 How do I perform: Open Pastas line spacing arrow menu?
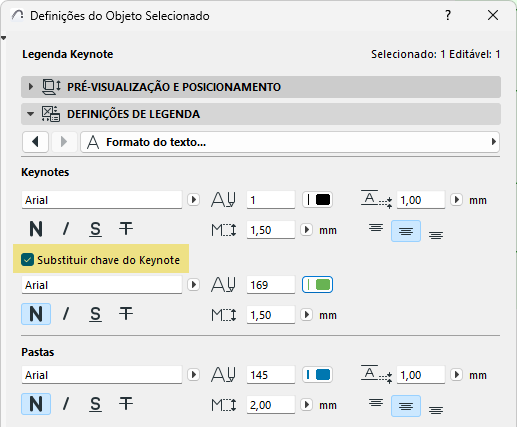[x=456, y=375]
